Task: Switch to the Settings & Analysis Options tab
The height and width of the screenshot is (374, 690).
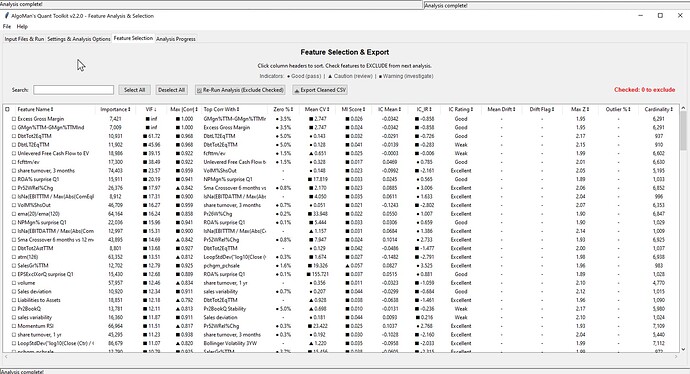Action: pyautogui.click(x=79, y=39)
